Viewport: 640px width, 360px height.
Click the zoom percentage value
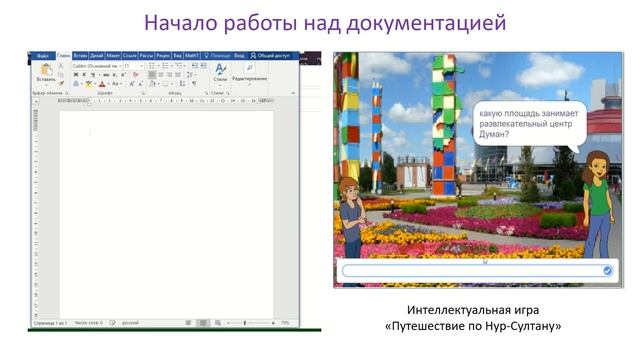(x=285, y=323)
